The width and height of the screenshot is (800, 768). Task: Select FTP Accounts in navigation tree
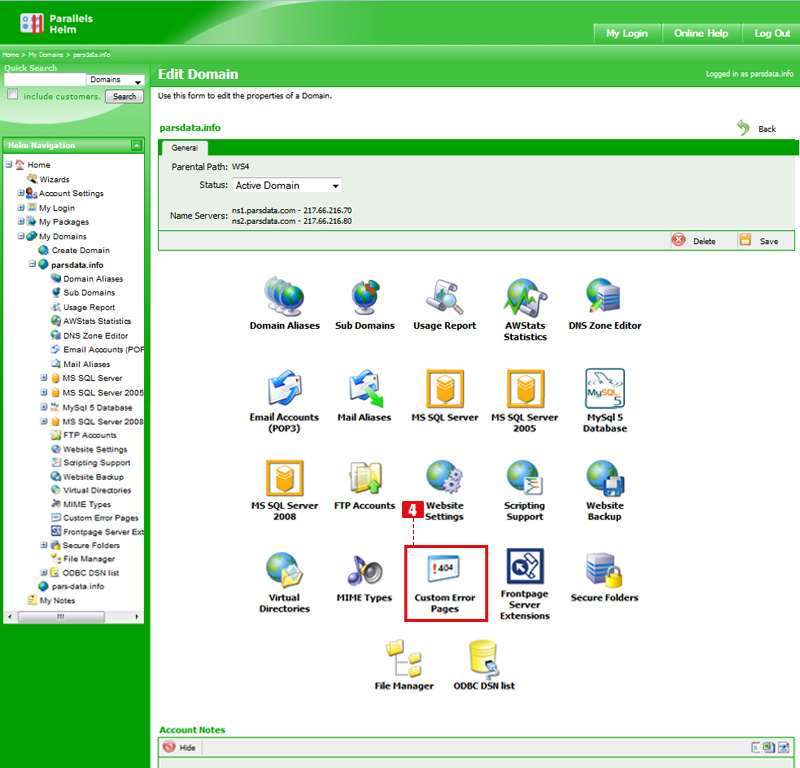tap(90, 435)
